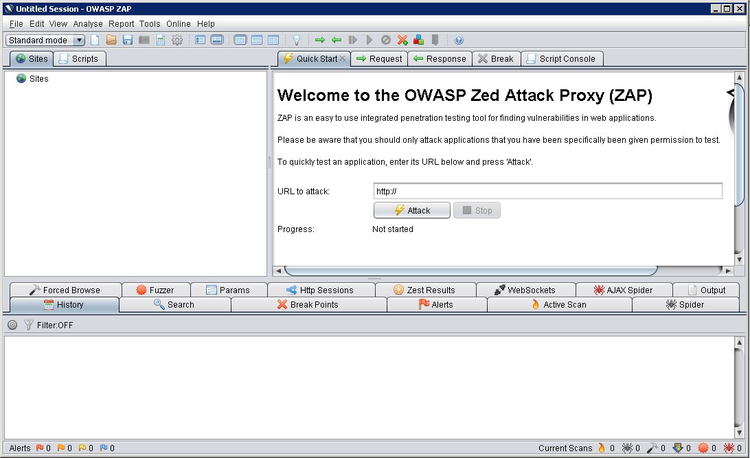The width and height of the screenshot is (750, 458).
Task: Click the Continue play toolbar icon
Action: (369, 40)
